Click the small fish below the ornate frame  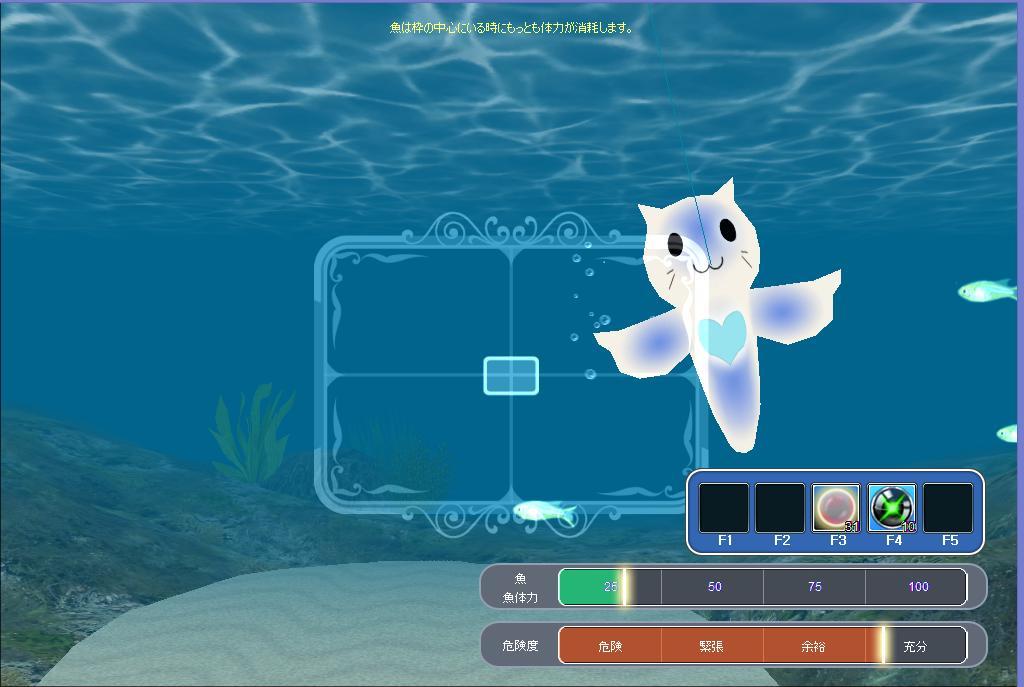pyautogui.click(x=545, y=513)
